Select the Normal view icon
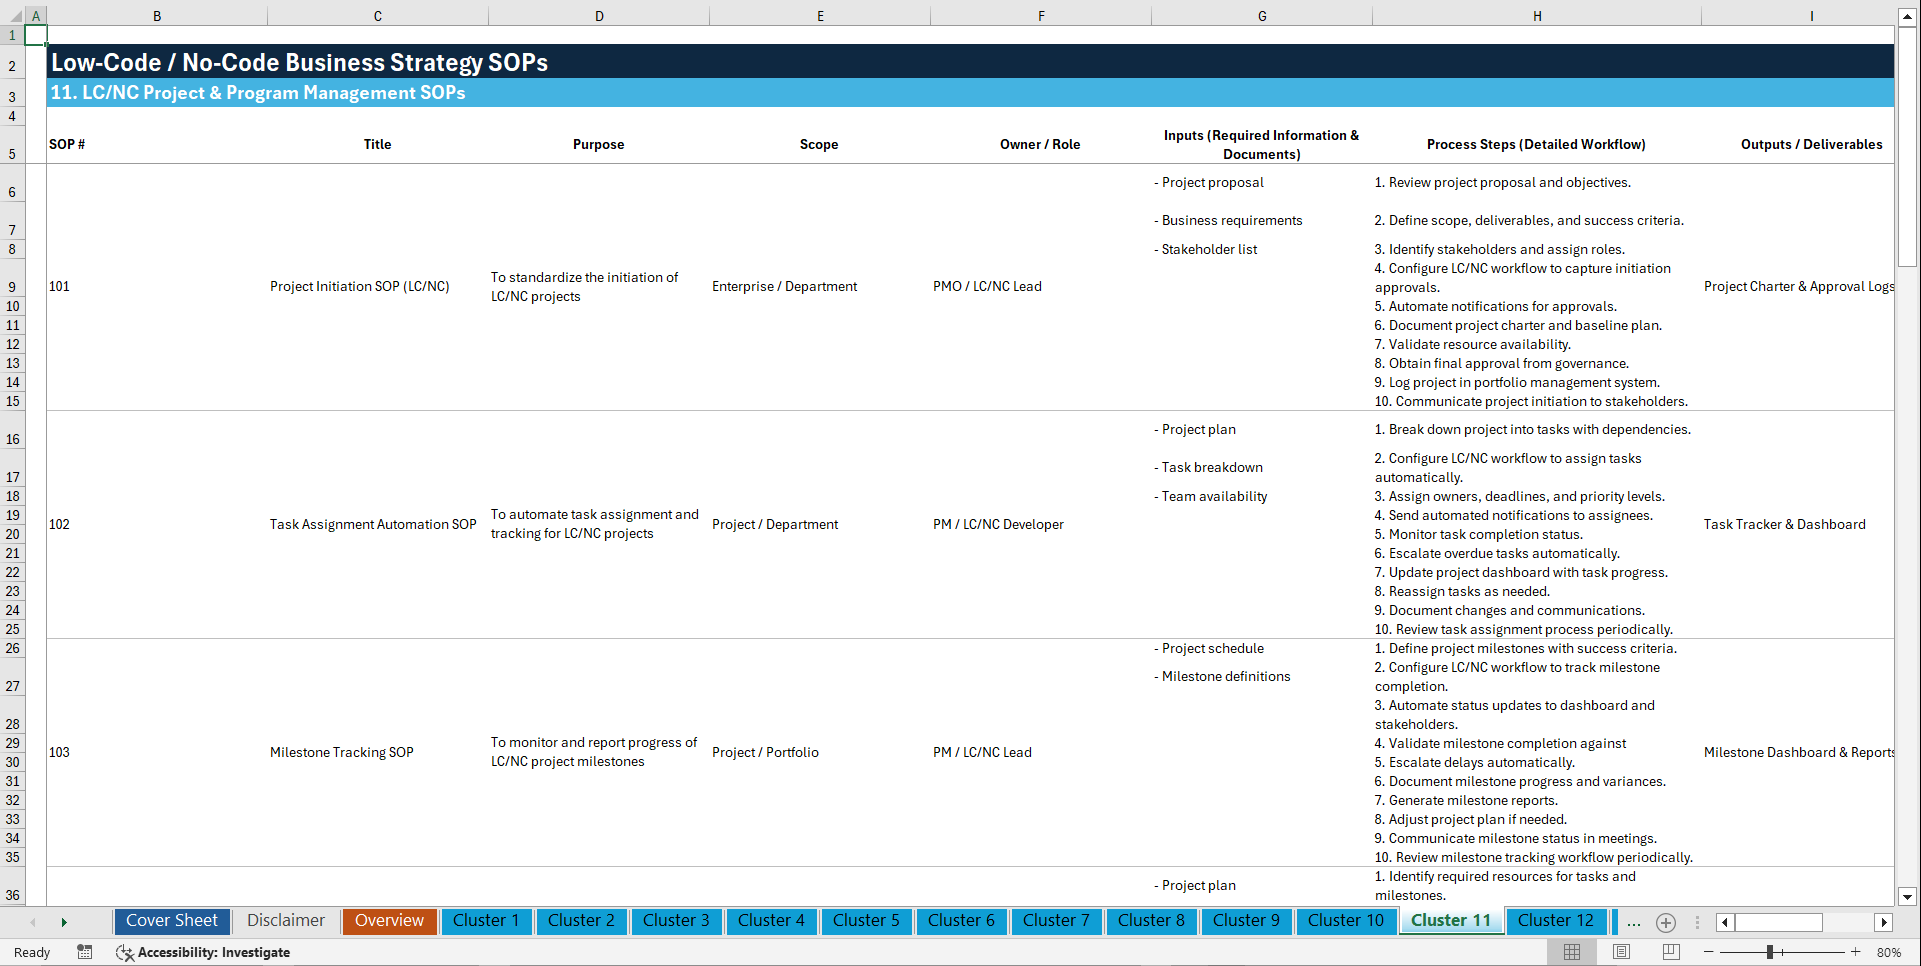Image resolution: width=1921 pixels, height=966 pixels. 1571,952
